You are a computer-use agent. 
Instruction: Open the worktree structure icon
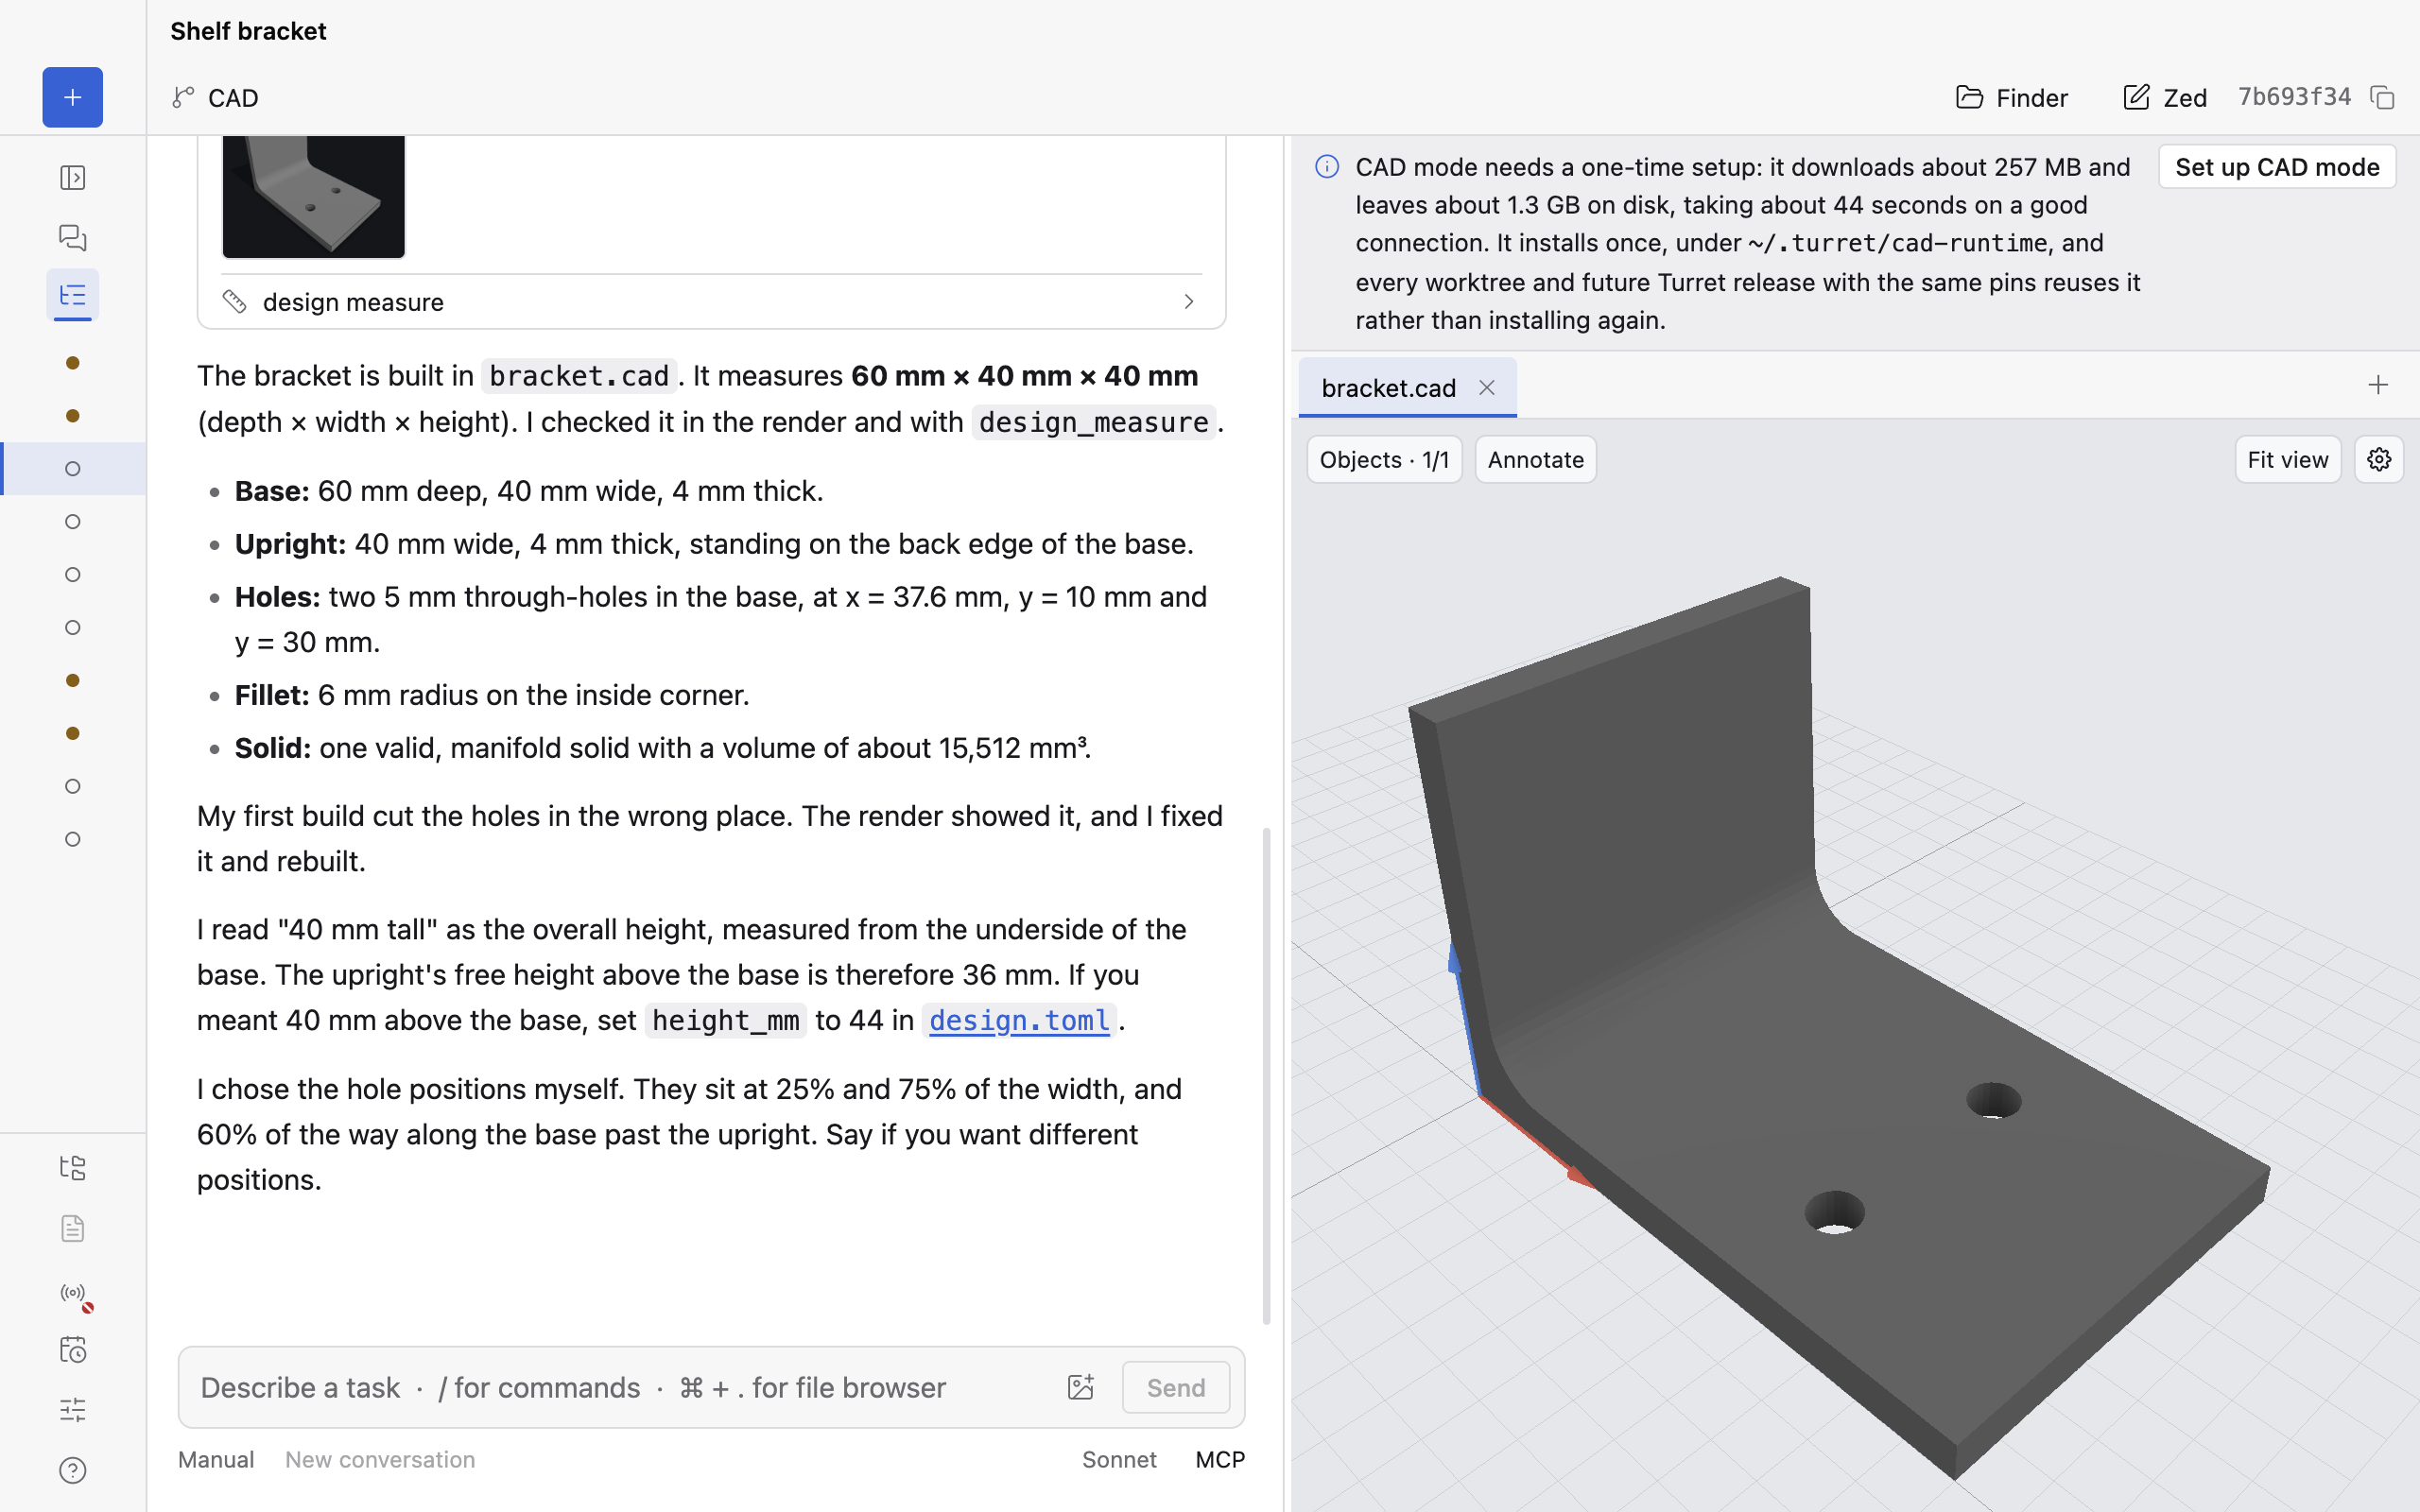pos(72,1167)
